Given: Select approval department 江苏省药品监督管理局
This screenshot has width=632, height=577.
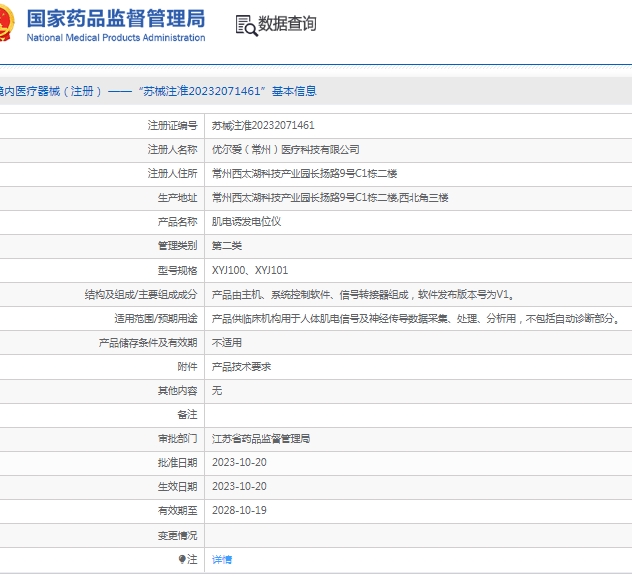Looking at the screenshot, I should click(x=261, y=438).
